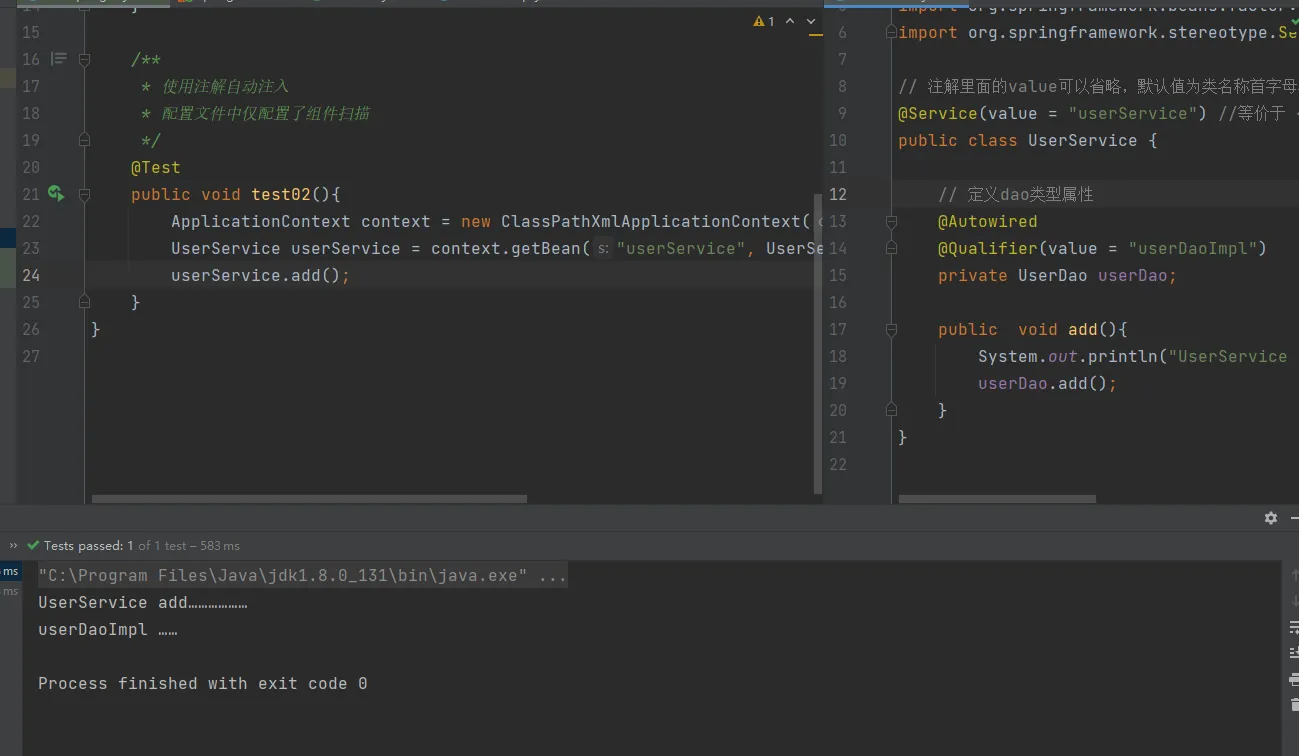Click the '定义dao类型属性' comment
This screenshot has width=1299, height=756.
pos(1015,194)
